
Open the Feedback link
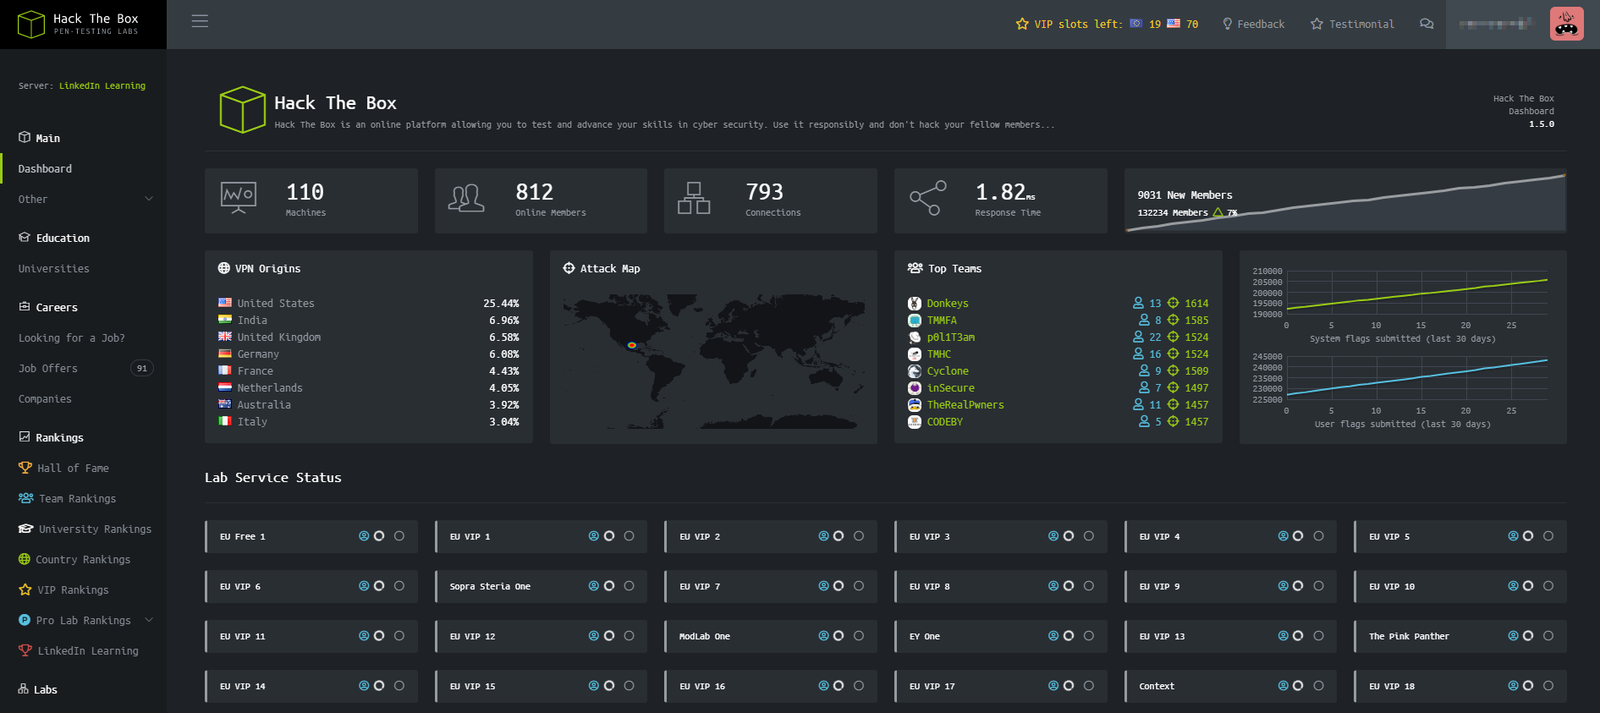1253,24
